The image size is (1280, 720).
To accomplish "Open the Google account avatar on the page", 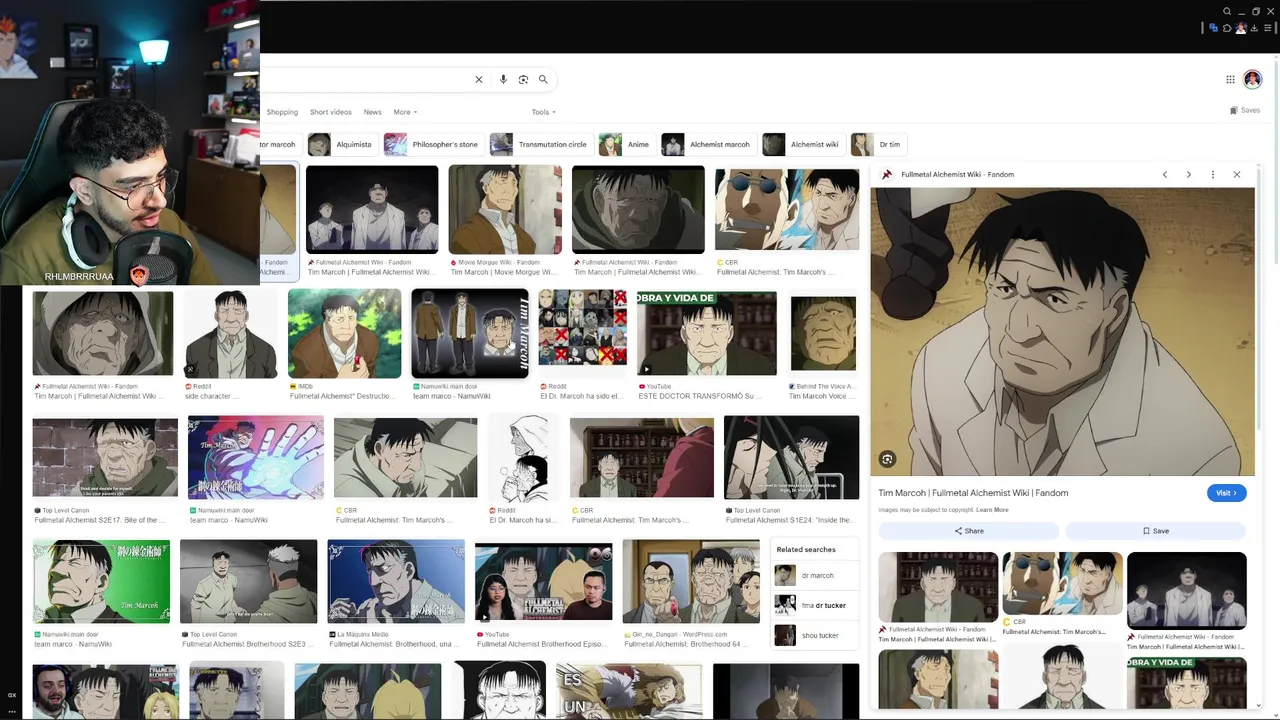I will 1252,80.
